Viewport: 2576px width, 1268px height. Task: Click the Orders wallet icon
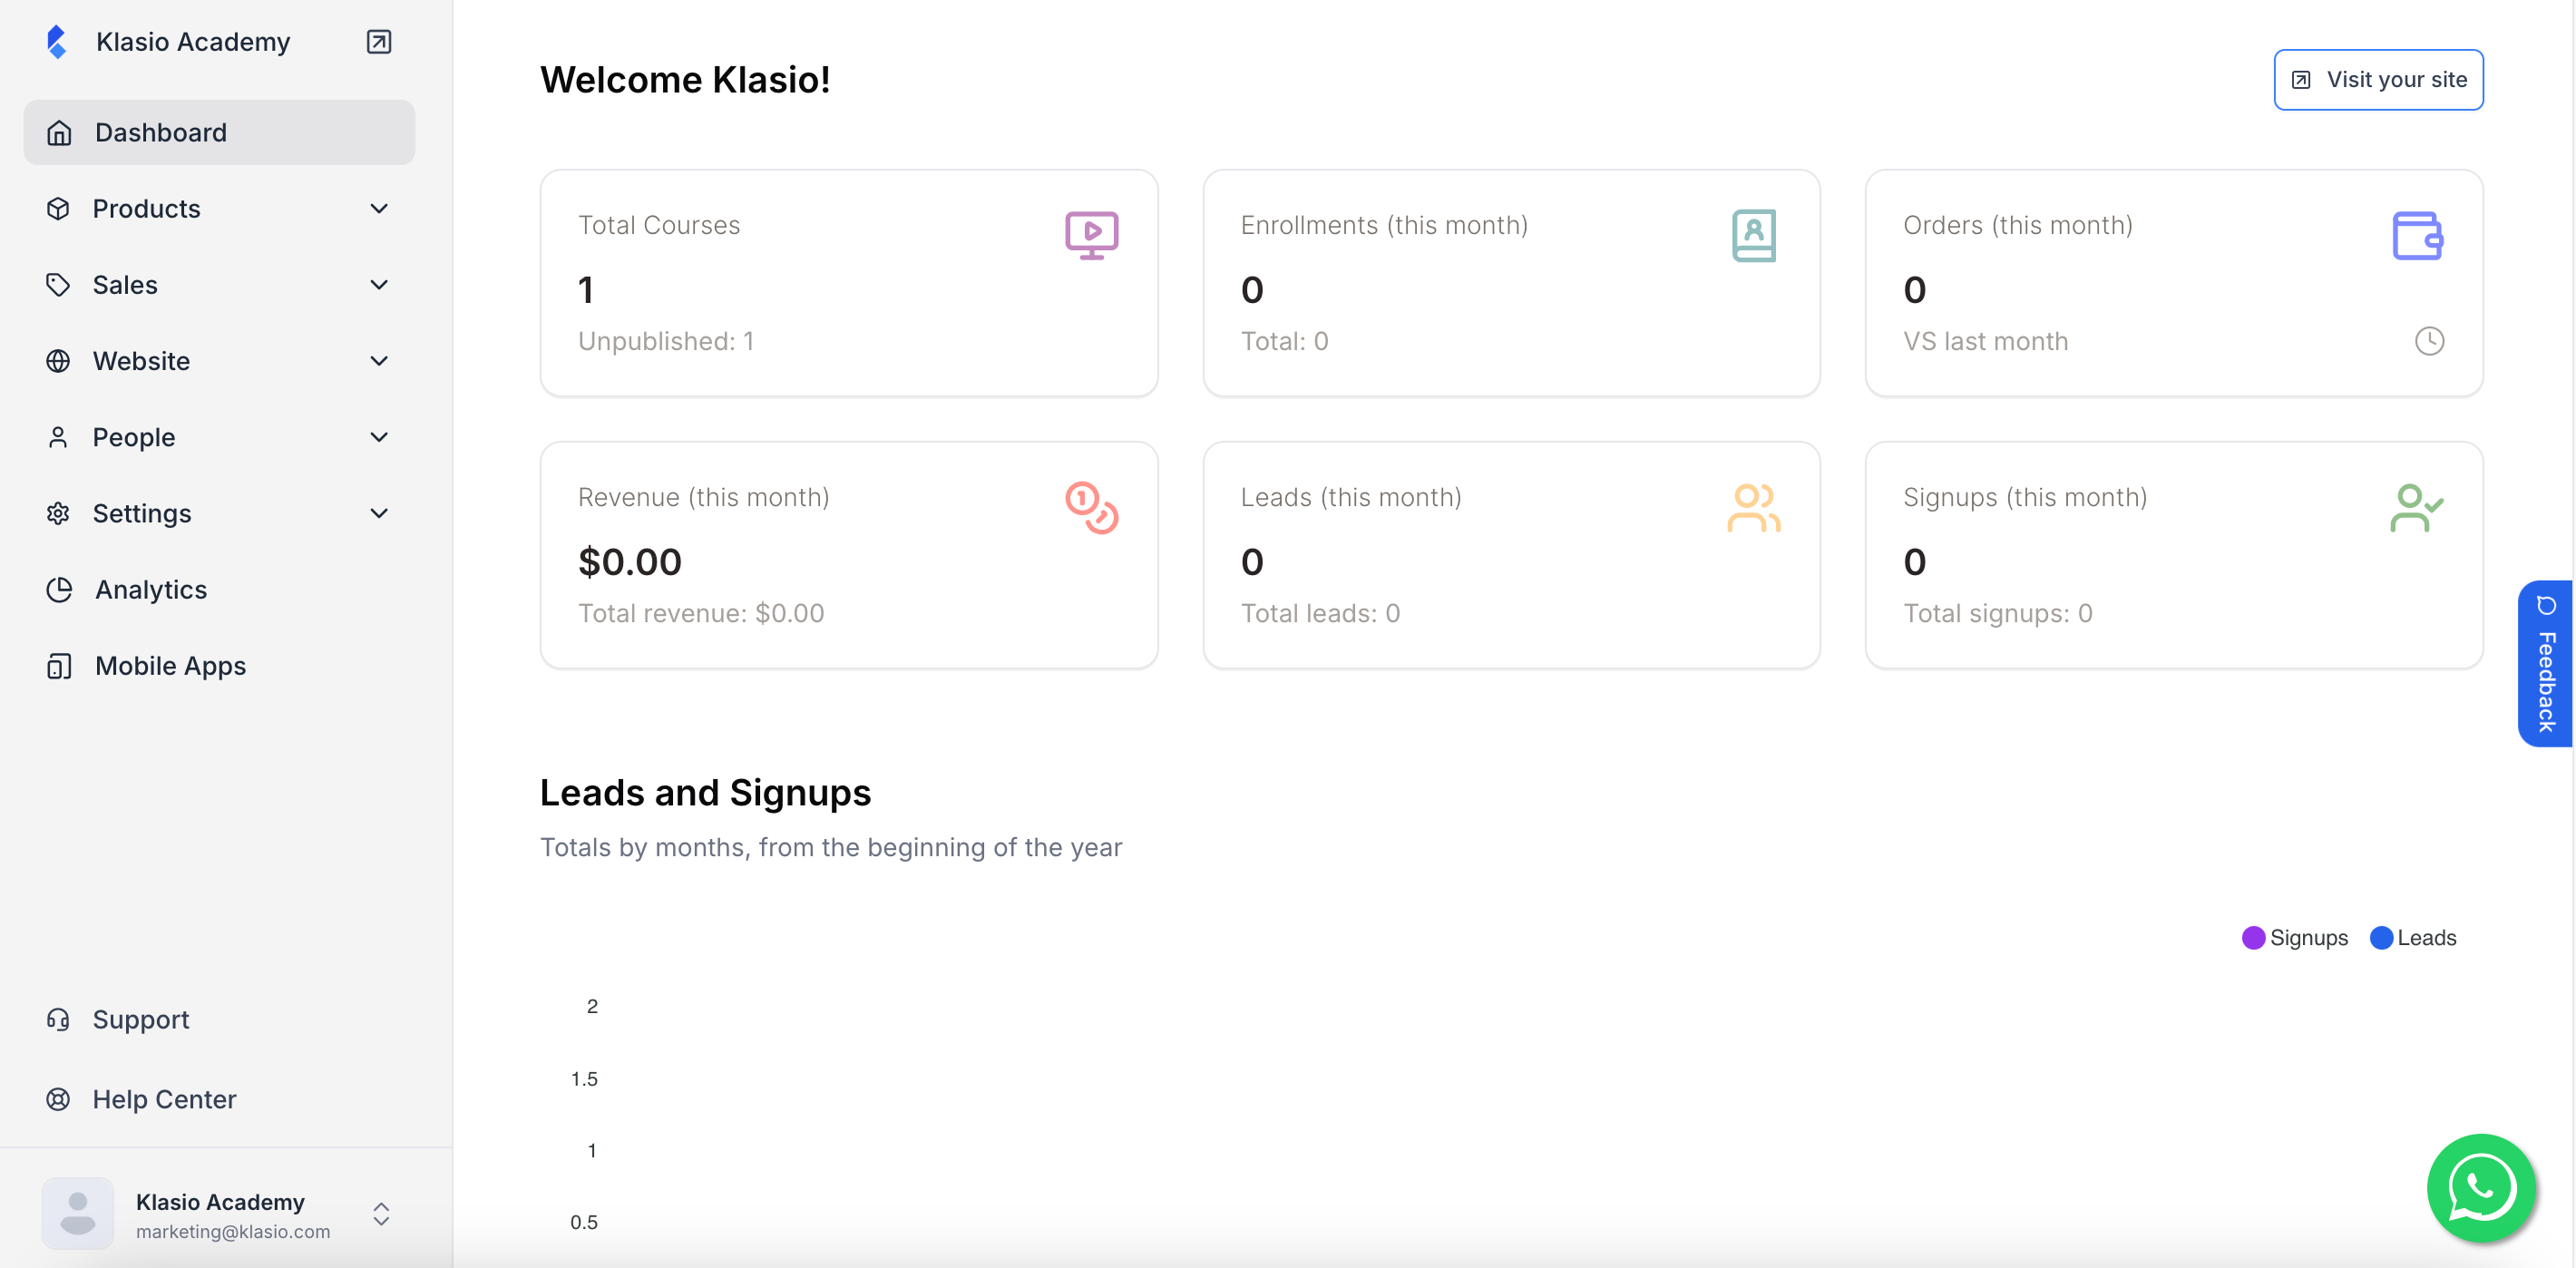[2416, 236]
